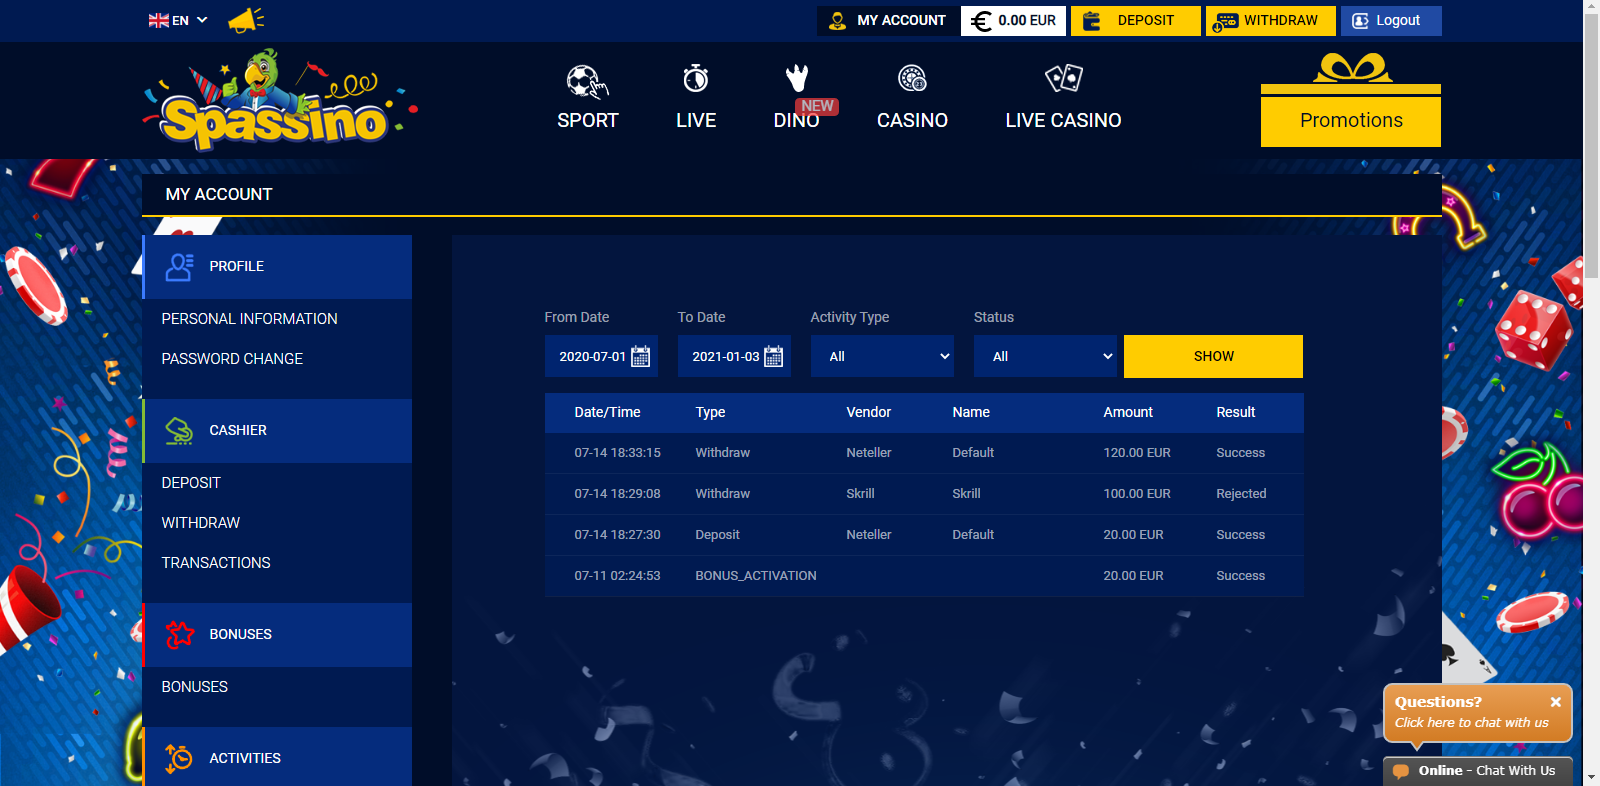The image size is (1600, 786).
Task: Open the Sport menu
Action: 588,121
